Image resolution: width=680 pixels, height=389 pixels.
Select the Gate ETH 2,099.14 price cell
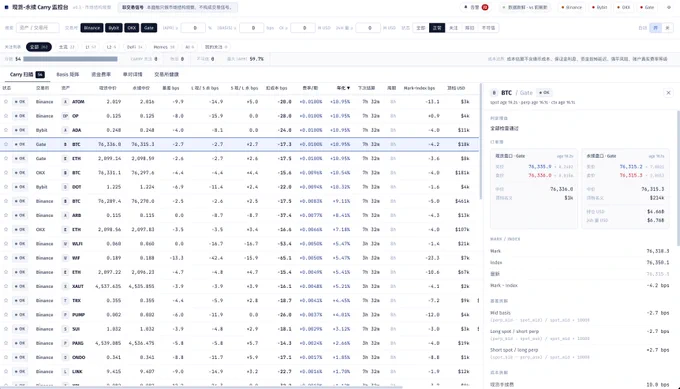[x=110, y=159]
